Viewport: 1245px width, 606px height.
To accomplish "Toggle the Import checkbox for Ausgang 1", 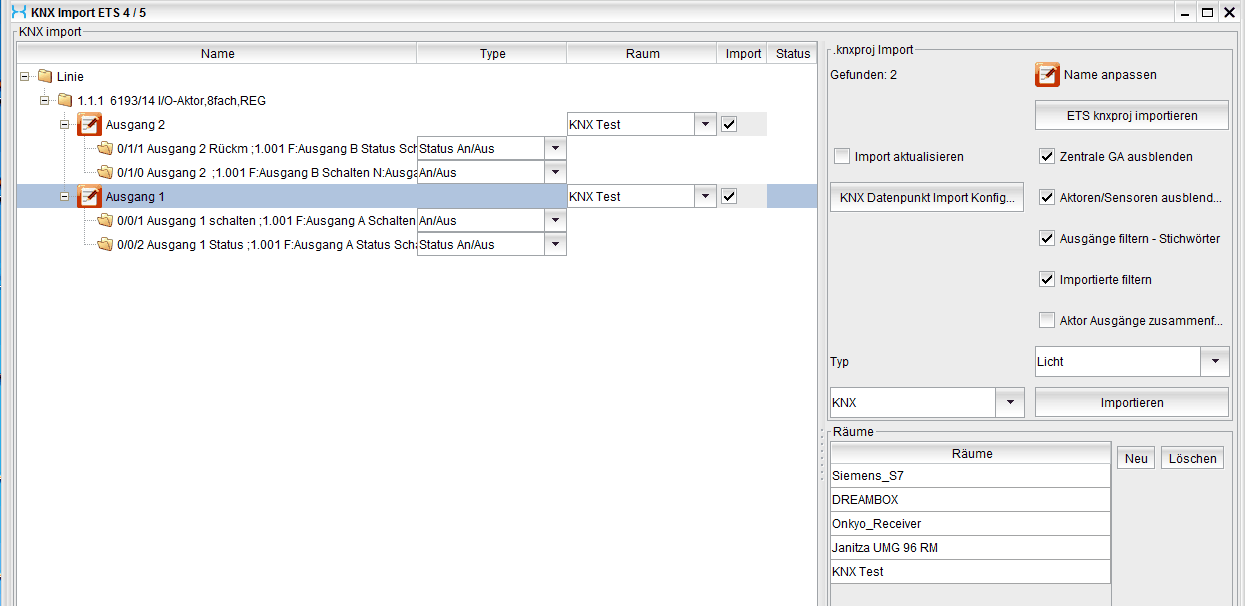I will pos(729,196).
